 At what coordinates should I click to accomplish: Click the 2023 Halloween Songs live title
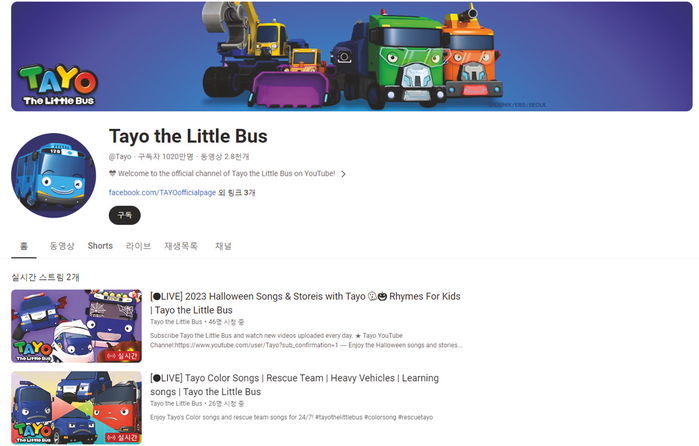(305, 303)
